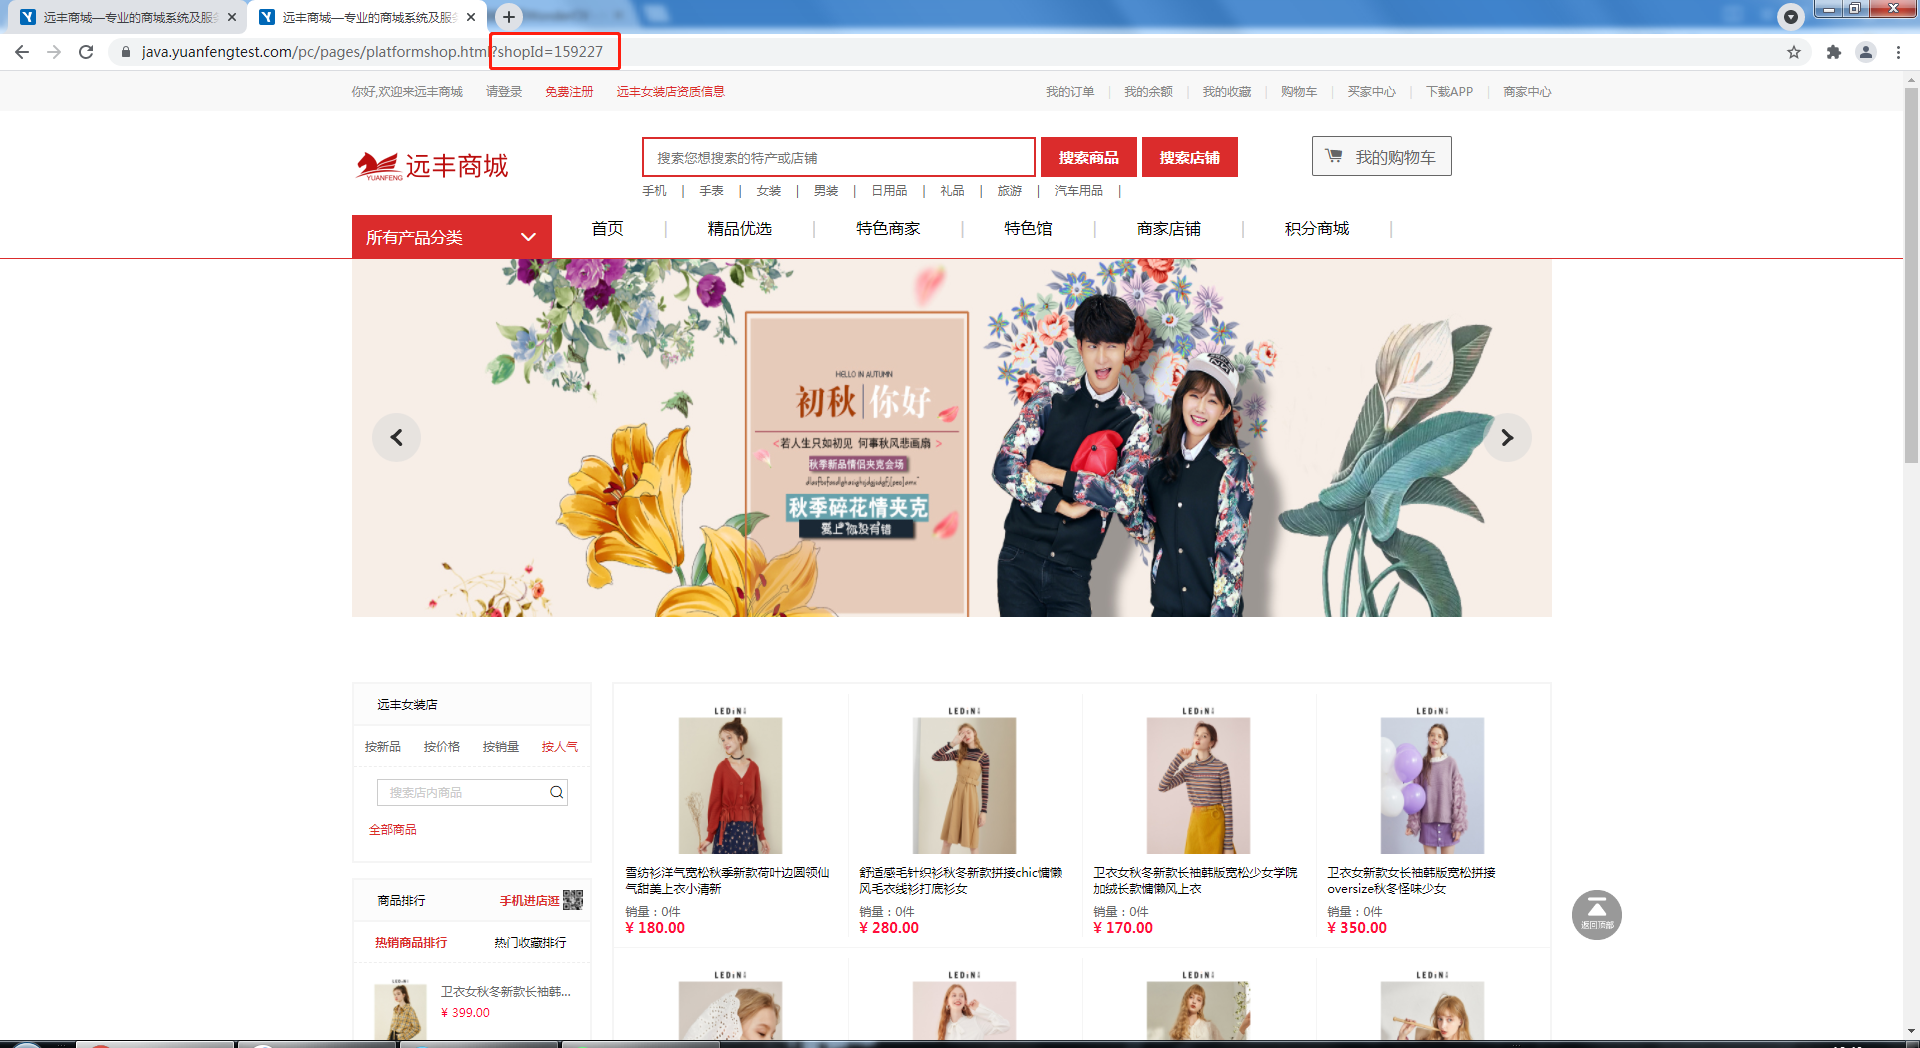Click the 远丰商城 logo
Image resolution: width=1920 pixels, height=1048 pixels.
(x=432, y=165)
